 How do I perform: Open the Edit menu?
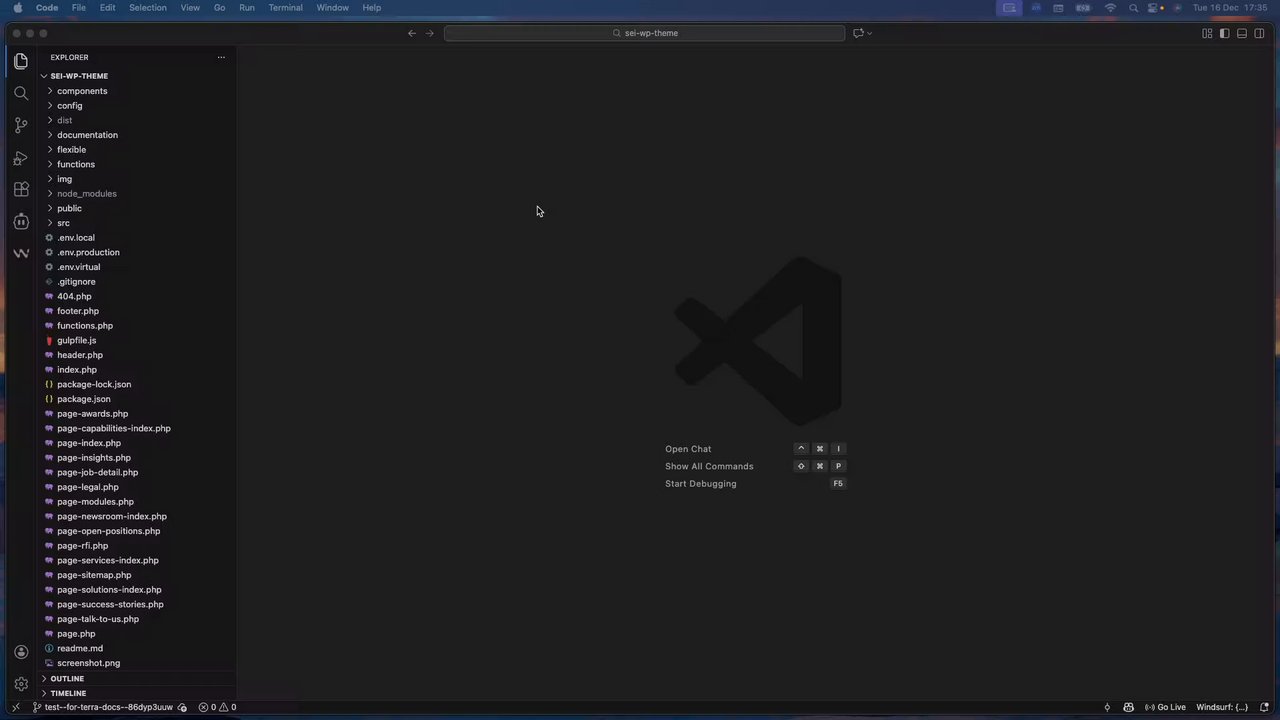point(107,7)
